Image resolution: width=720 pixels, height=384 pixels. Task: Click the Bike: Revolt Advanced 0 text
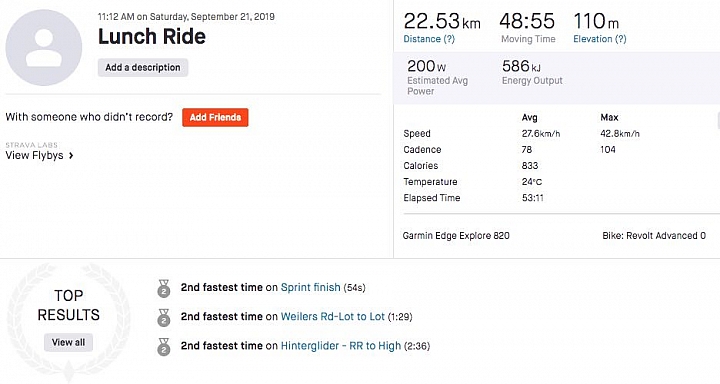click(x=654, y=236)
